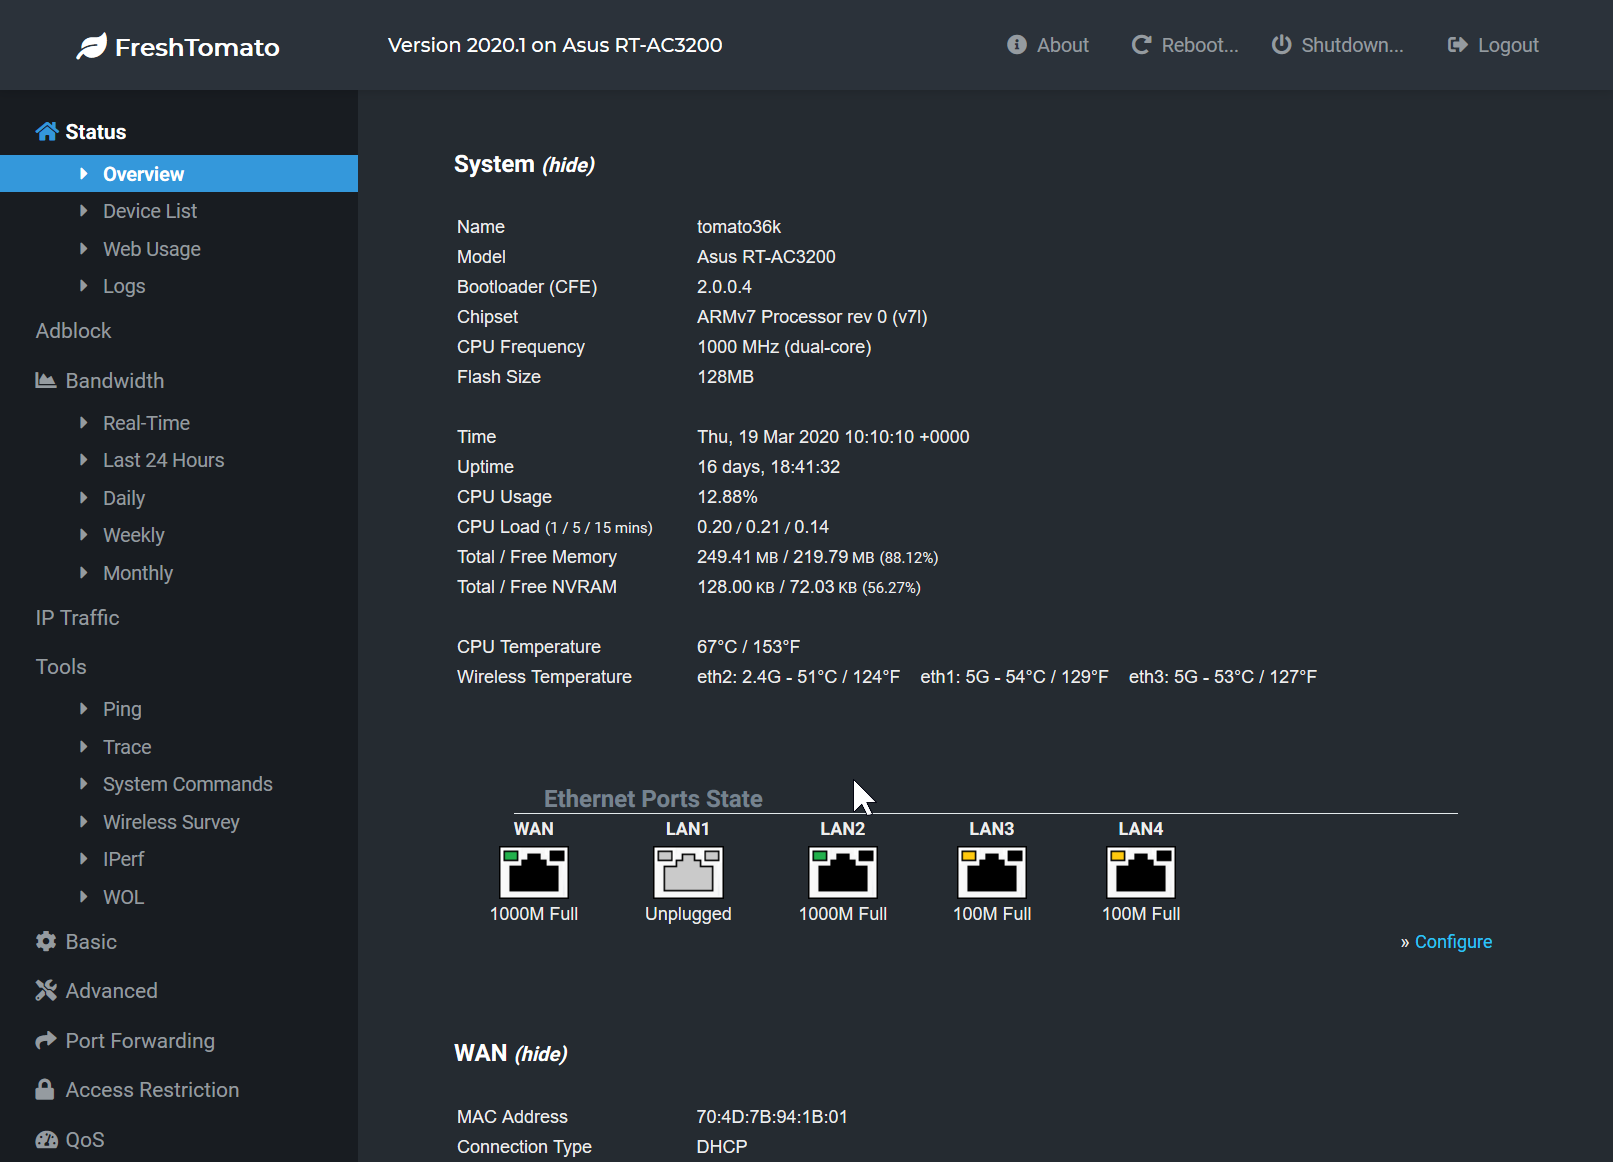The image size is (1613, 1162).
Task: Select the Status home icon
Action: click(46, 130)
